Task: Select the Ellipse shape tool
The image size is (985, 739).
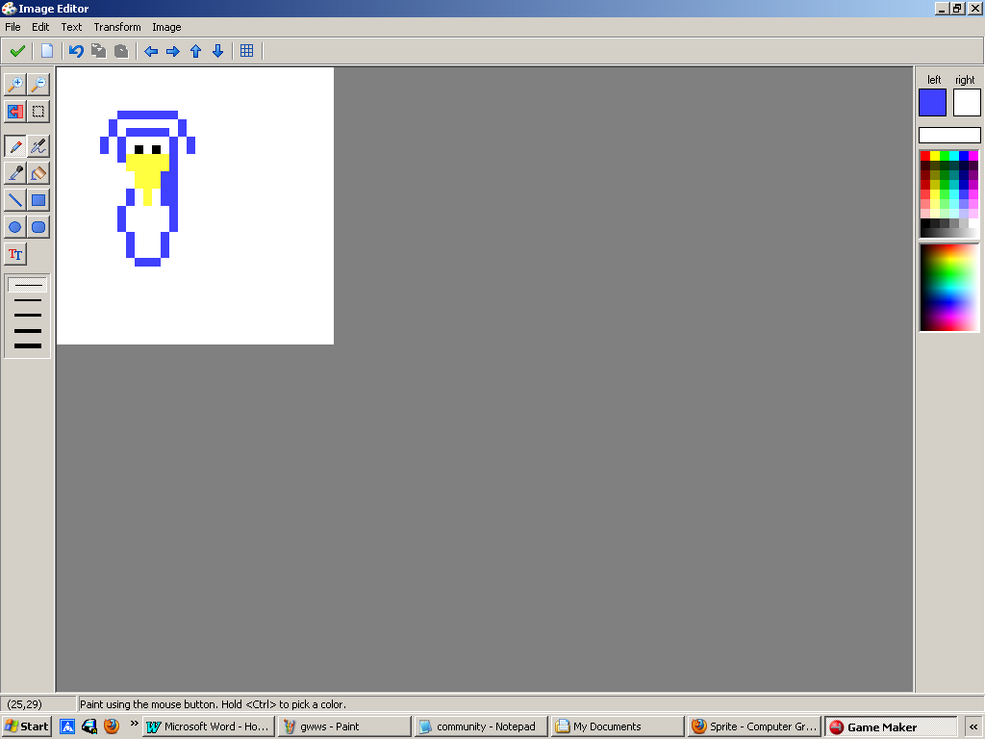Action: pos(15,227)
